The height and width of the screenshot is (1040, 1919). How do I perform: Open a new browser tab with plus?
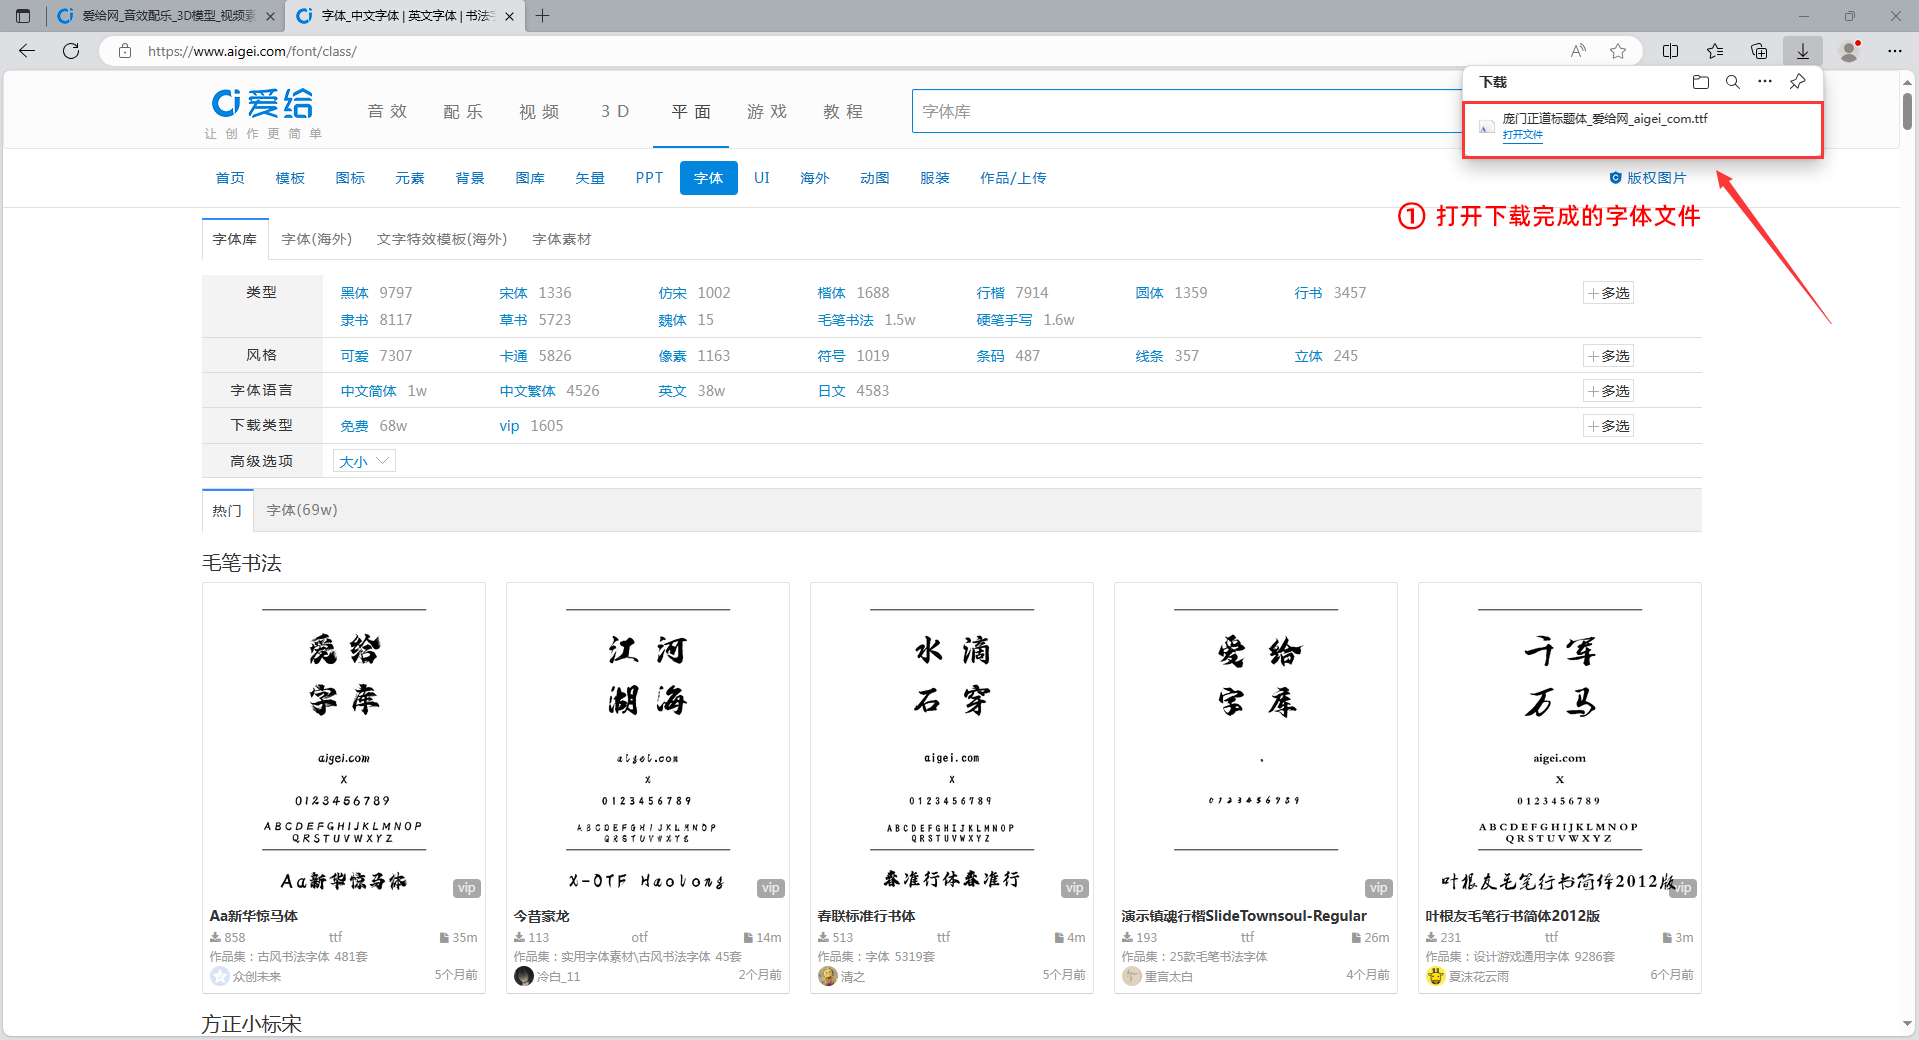[543, 16]
